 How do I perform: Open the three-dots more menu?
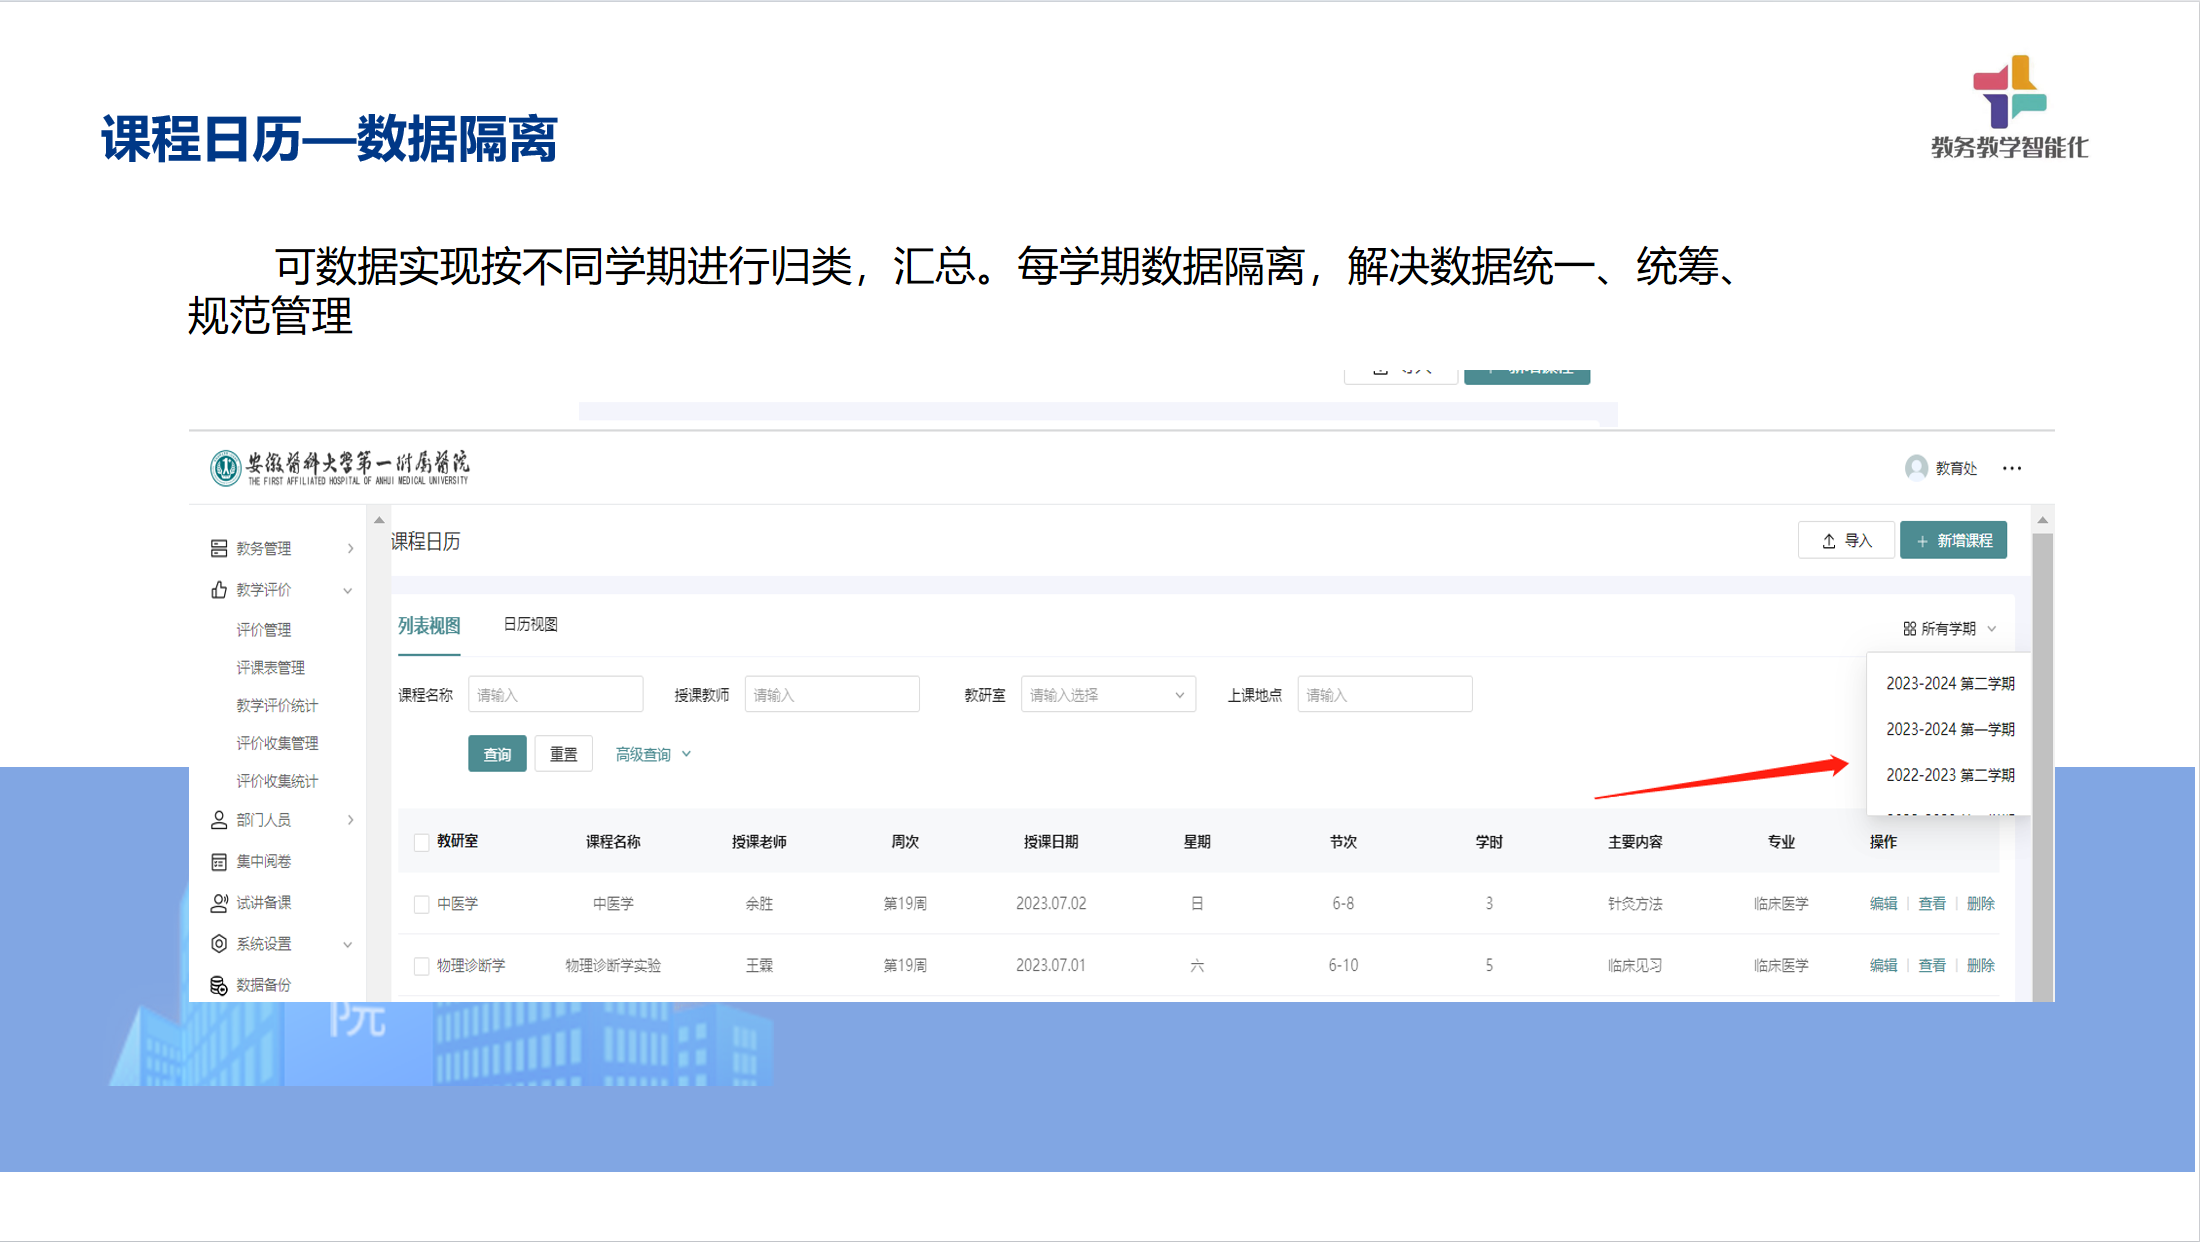pos(2012,468)
